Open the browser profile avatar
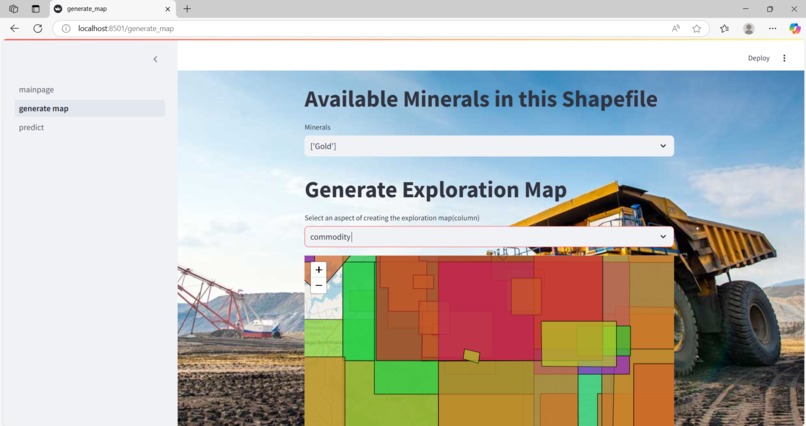Screen dimensions: 806x426 [748, 28]
